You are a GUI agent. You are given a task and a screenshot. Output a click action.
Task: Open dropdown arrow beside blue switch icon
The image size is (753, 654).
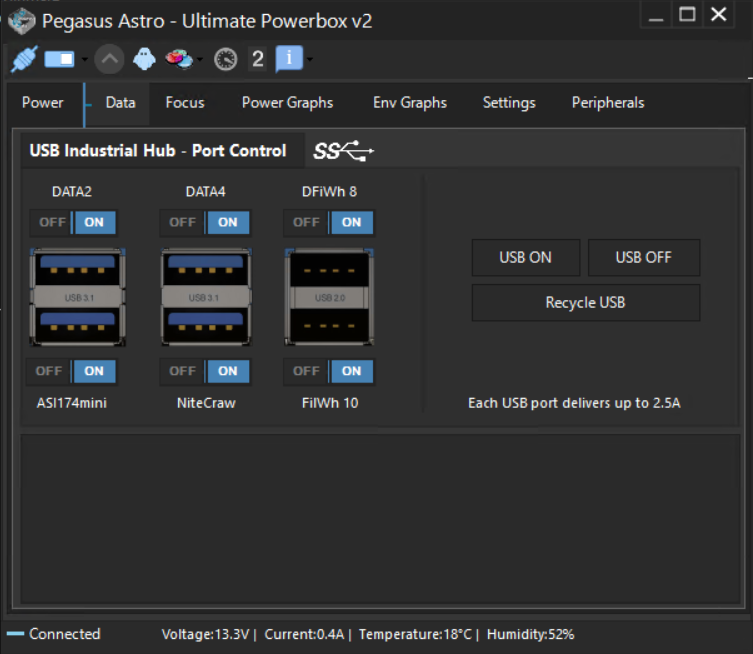[x=85, y=60]
